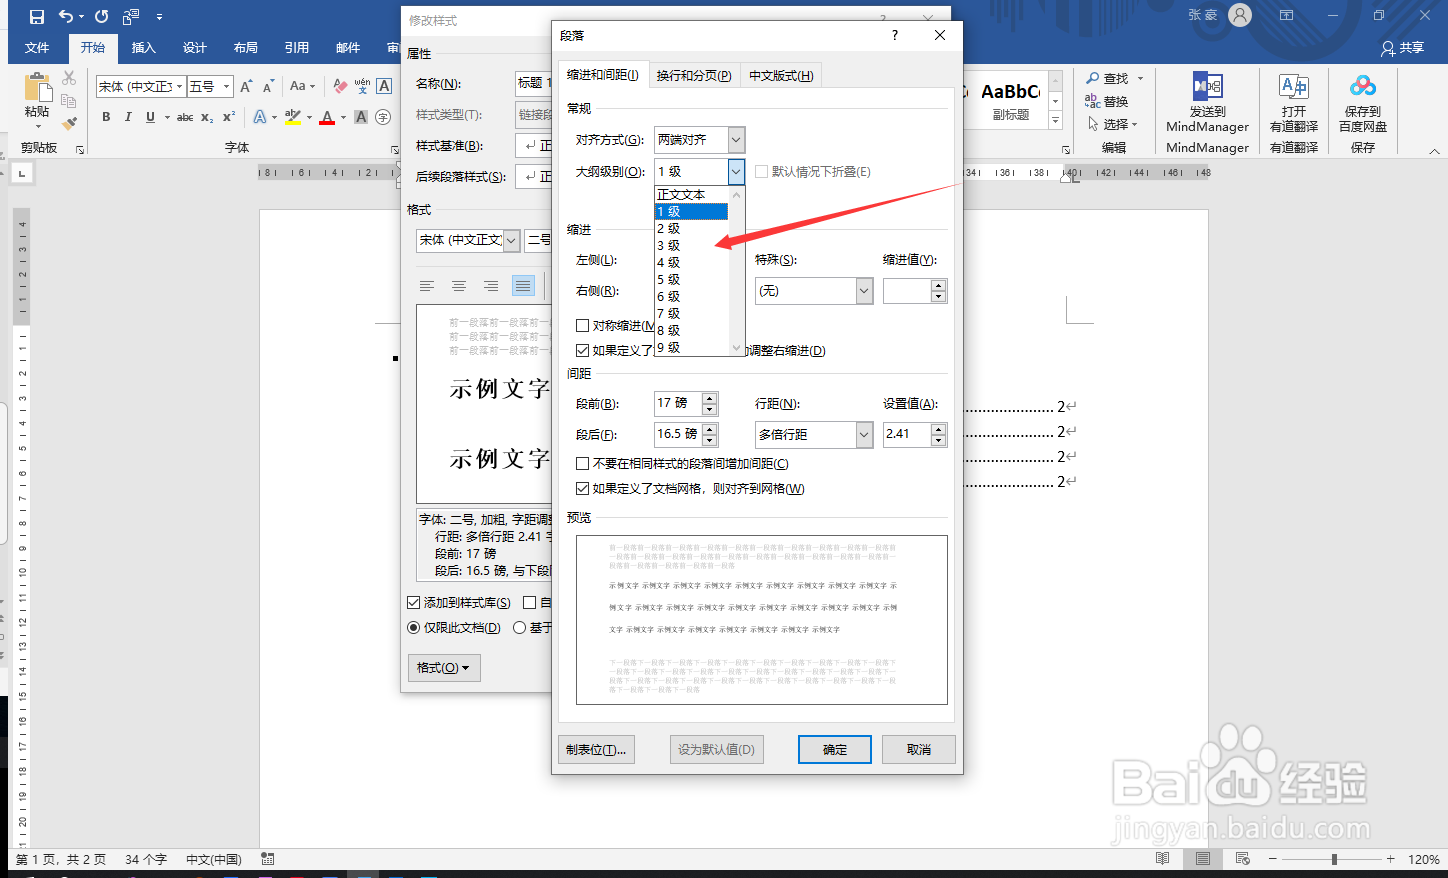1448x878 pixels.
Task: Open the 制表位 tabs dialog
Action: [x=596, y=748]
